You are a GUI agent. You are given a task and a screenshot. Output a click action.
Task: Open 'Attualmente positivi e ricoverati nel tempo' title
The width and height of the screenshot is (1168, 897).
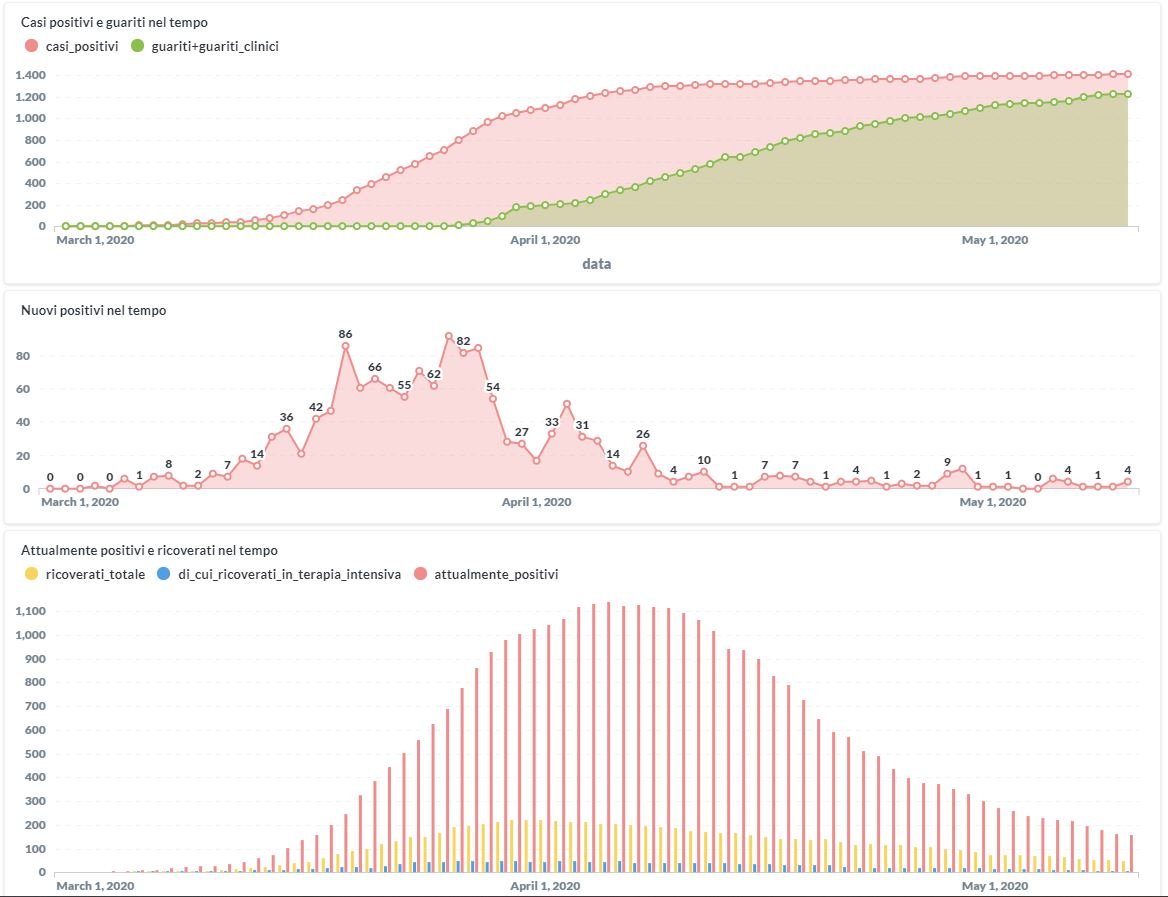(x=149, y=550)
